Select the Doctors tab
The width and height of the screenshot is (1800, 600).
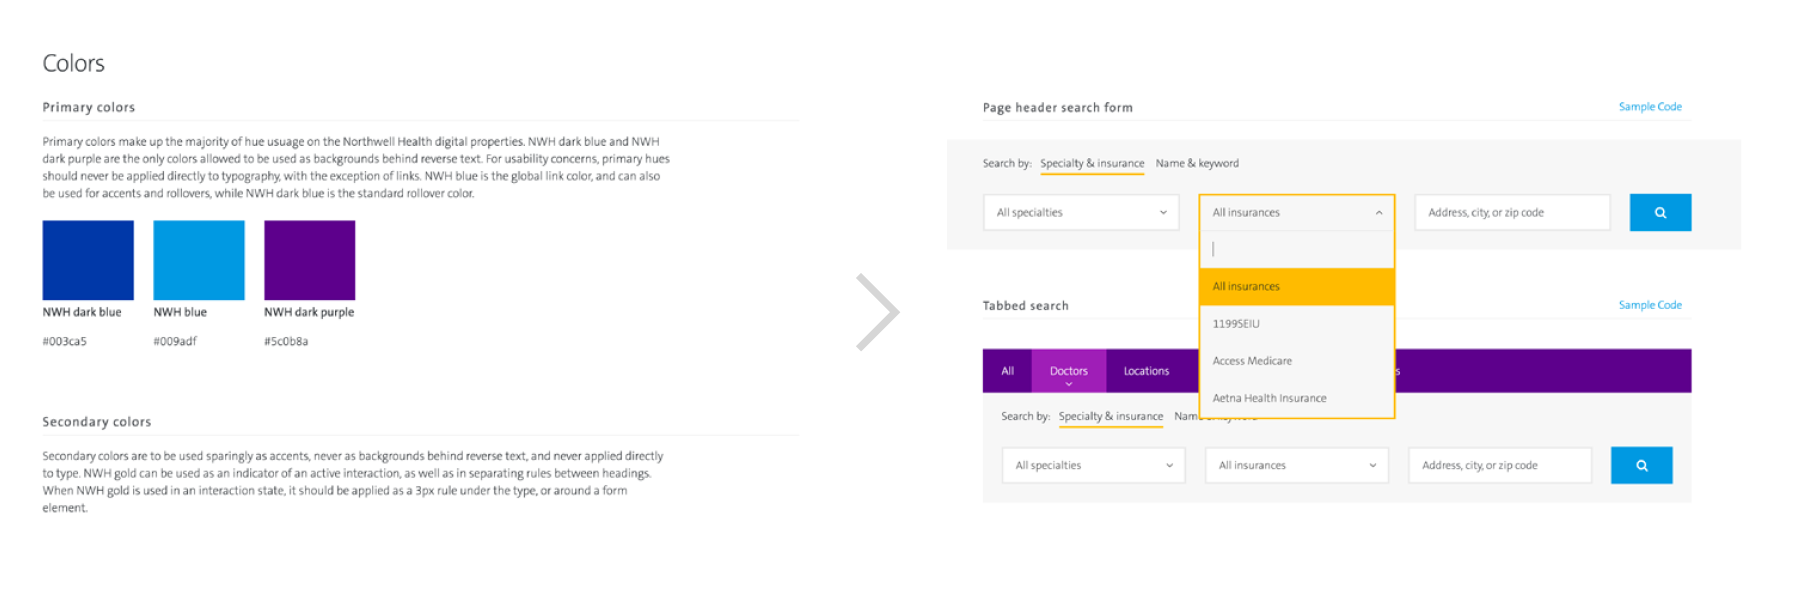[x=1069, y=371]
